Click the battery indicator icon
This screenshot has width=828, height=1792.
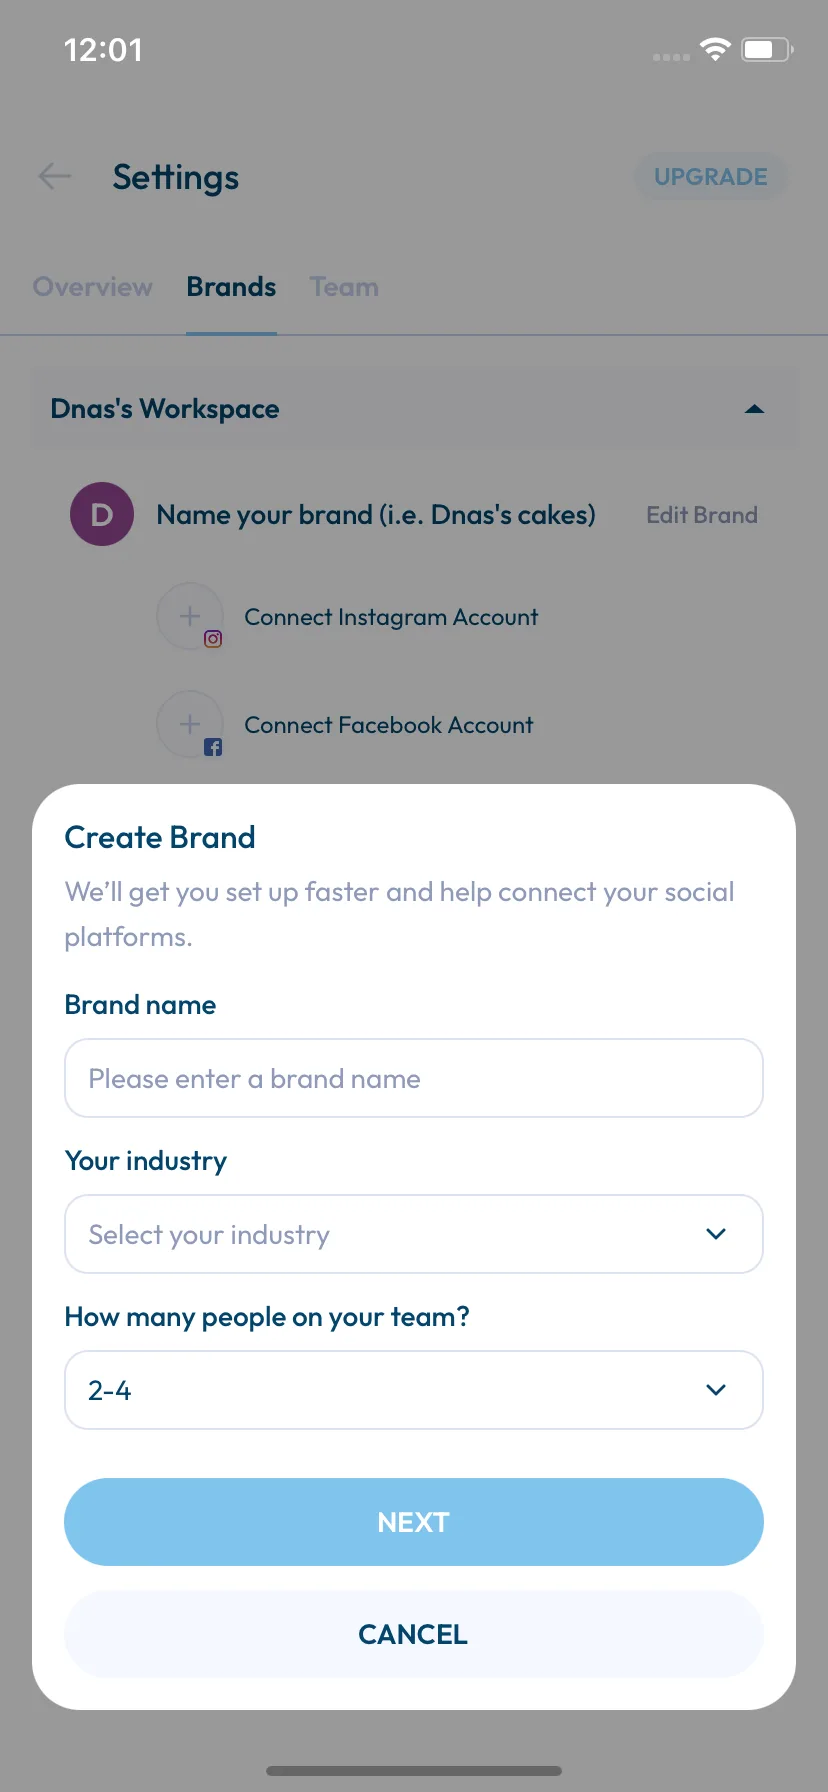point(767,49)
